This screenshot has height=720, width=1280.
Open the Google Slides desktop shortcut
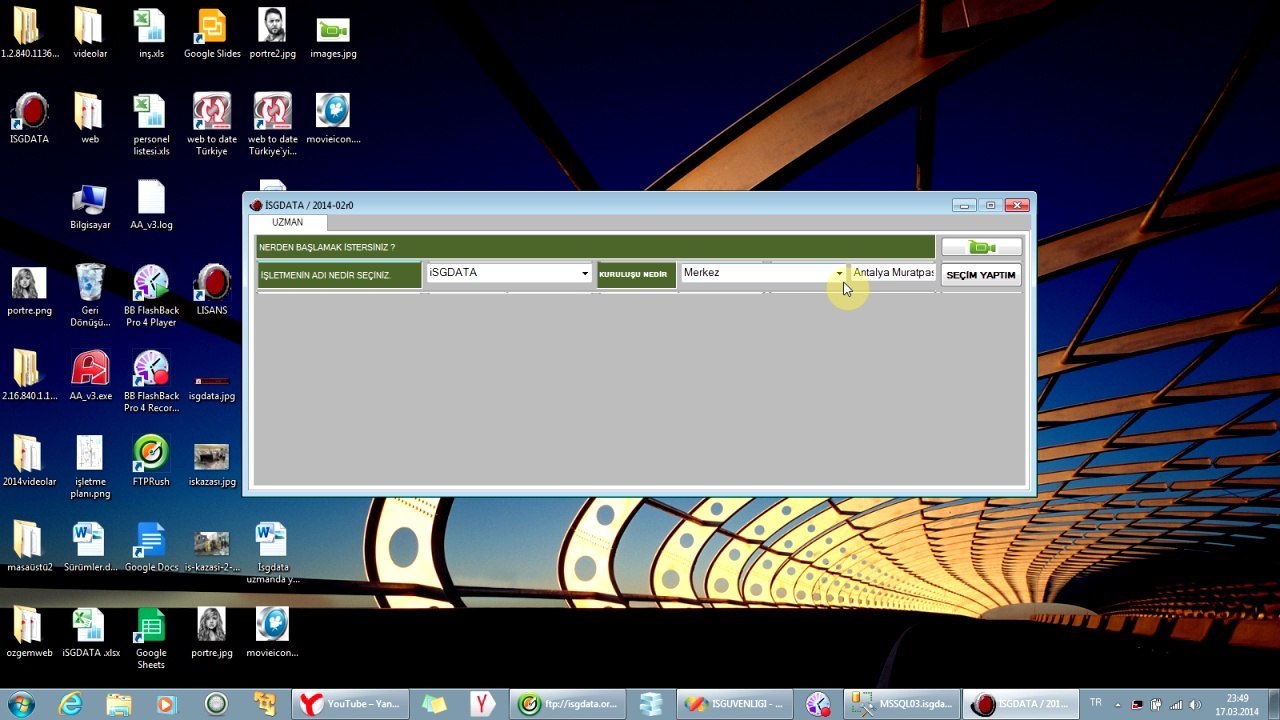(212, 33)
